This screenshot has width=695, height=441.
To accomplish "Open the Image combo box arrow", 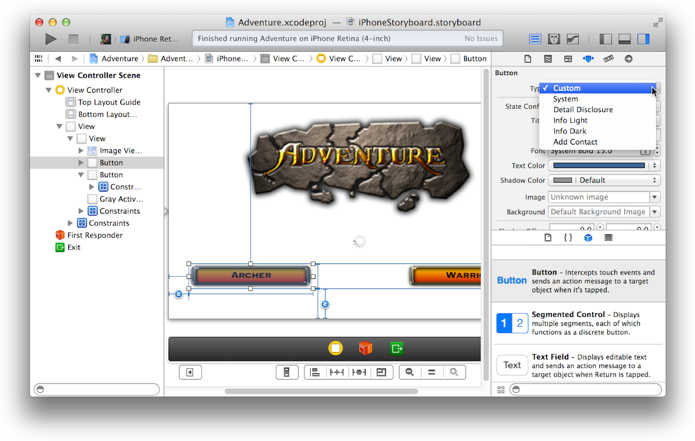I will pos(655,197).
